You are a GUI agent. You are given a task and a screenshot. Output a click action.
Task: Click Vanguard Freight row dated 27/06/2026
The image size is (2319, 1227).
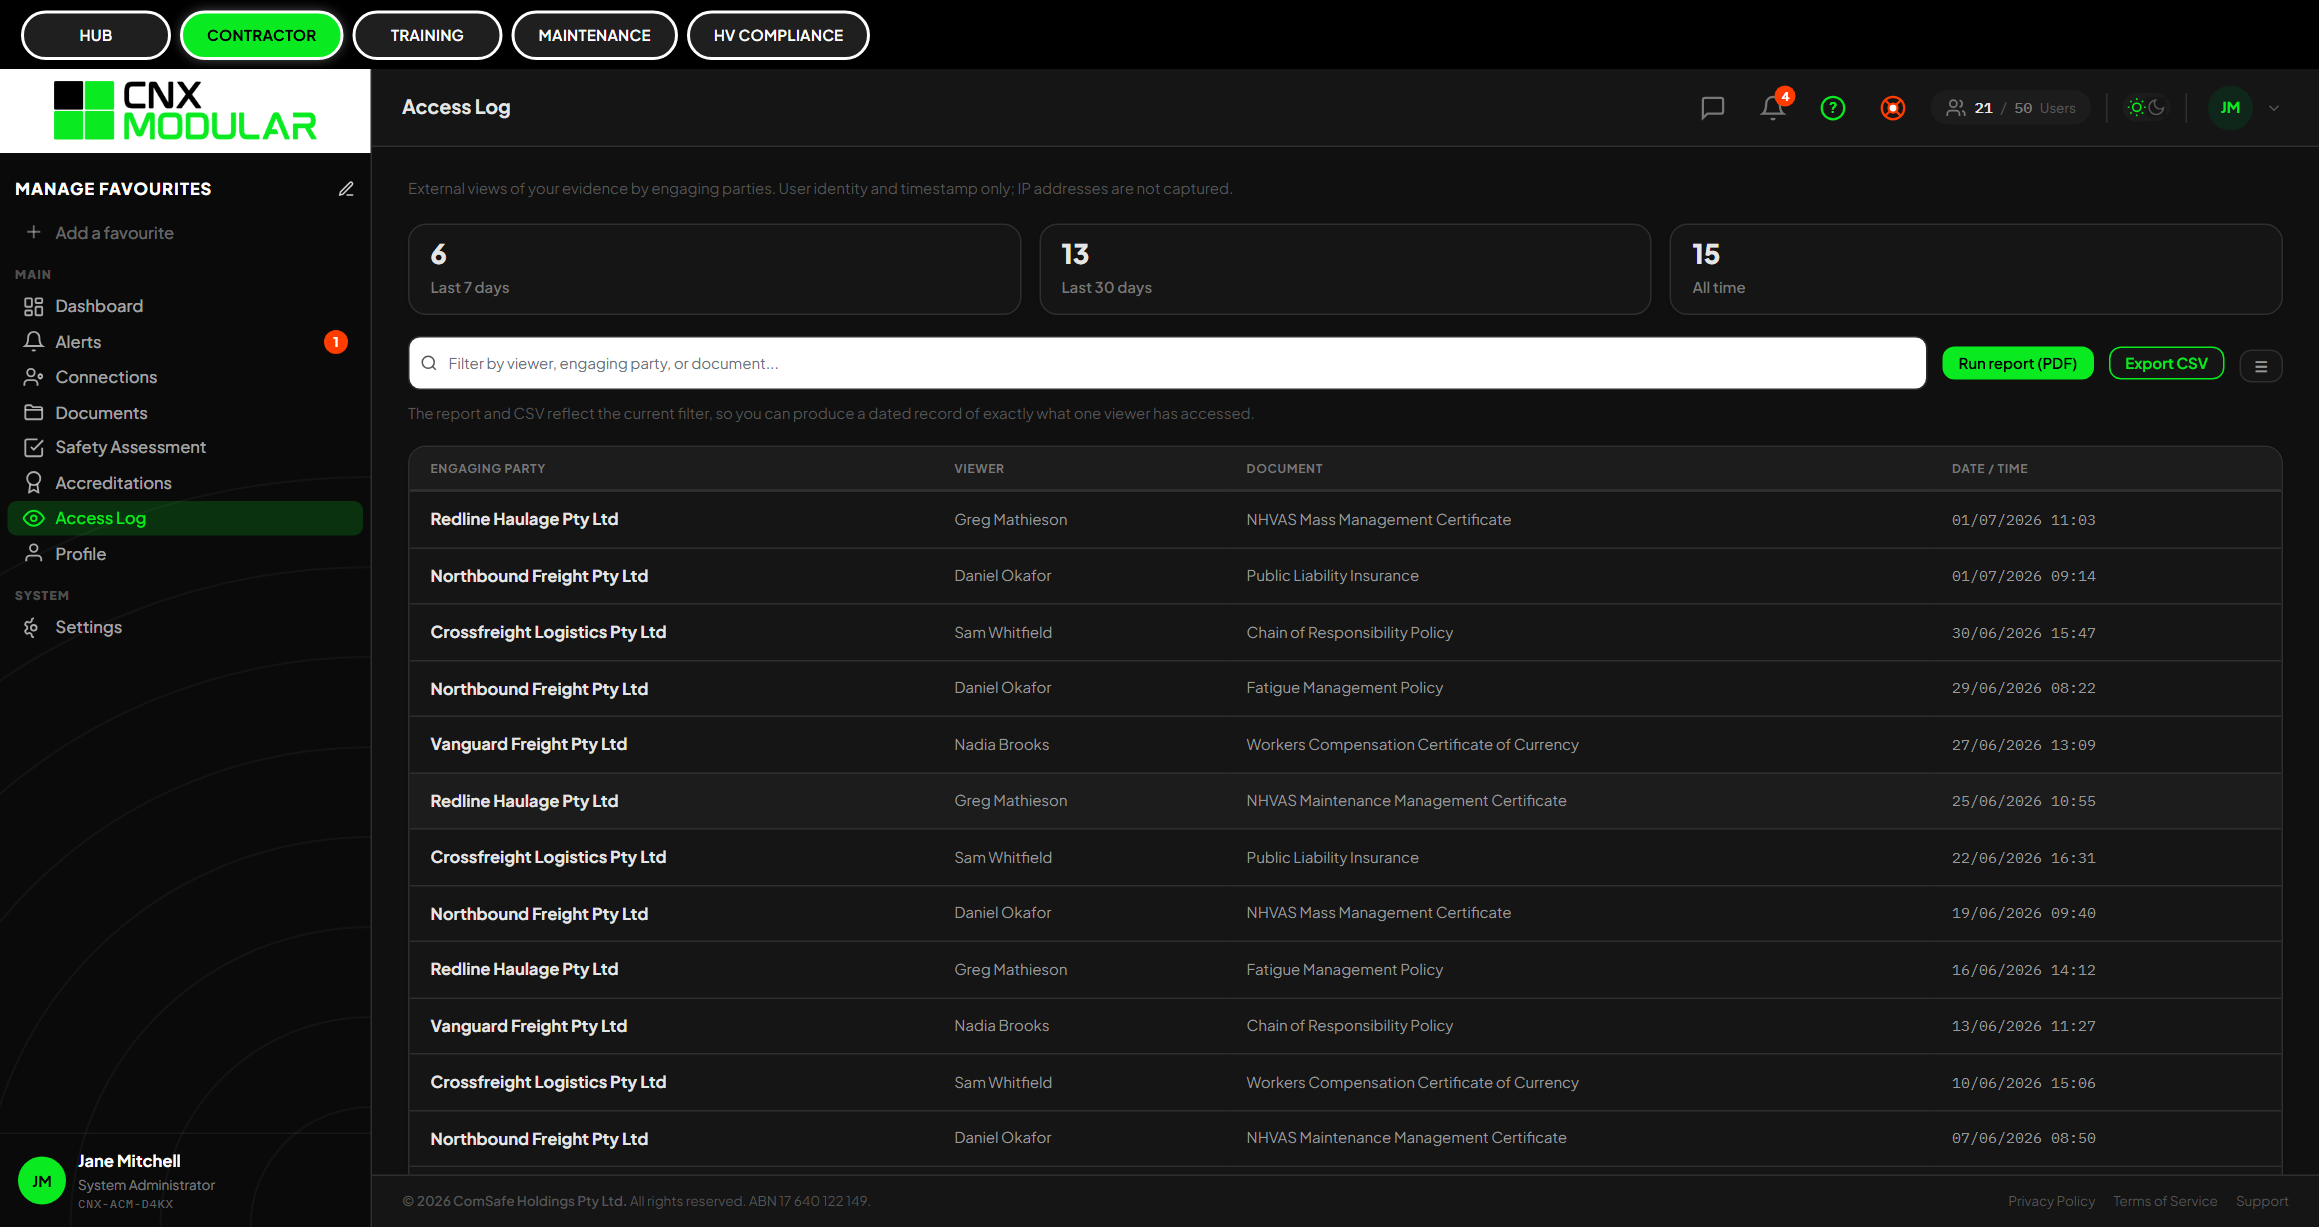coord(1345,744)
